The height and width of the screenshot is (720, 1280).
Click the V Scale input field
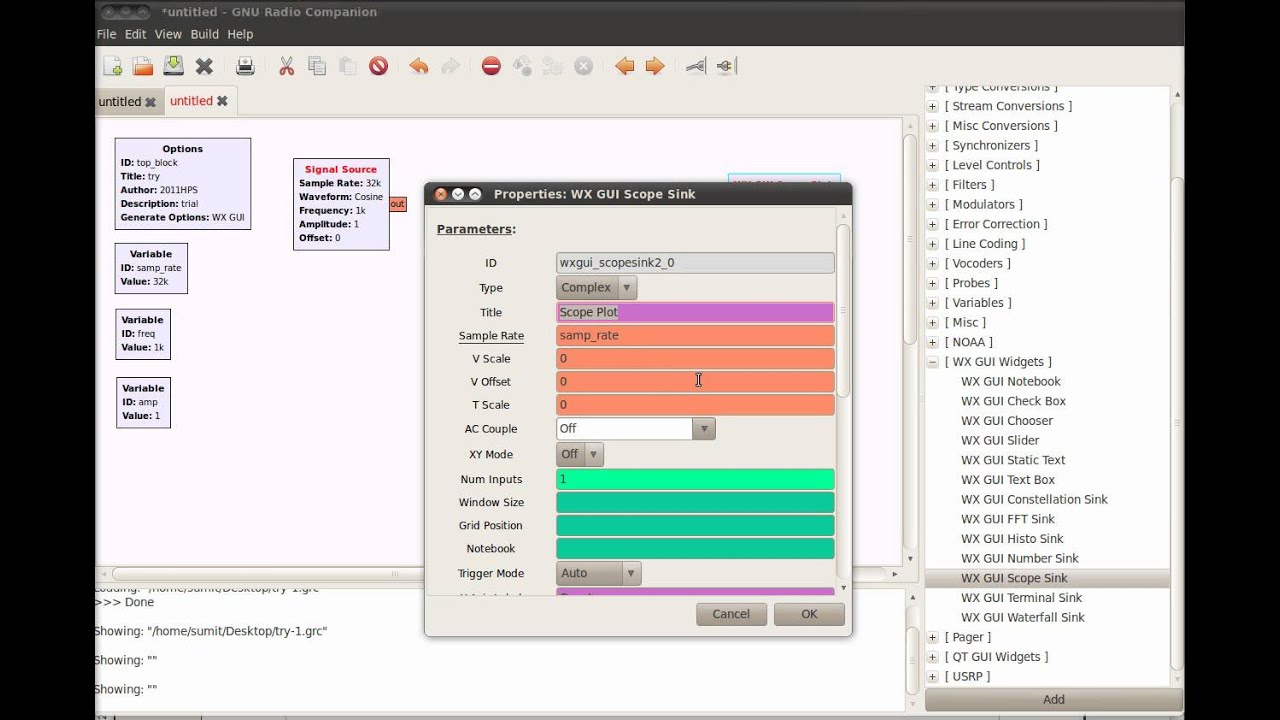(x=695, y=358)
